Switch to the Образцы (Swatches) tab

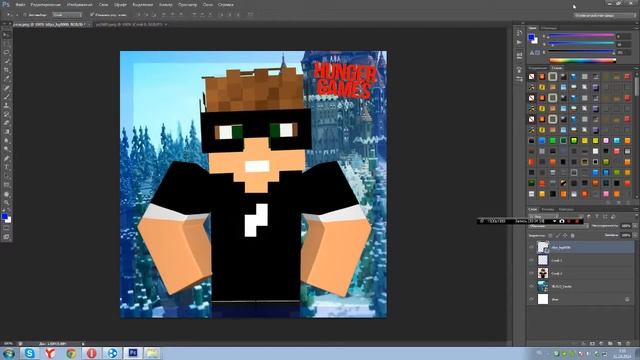[x=549, y=28]
